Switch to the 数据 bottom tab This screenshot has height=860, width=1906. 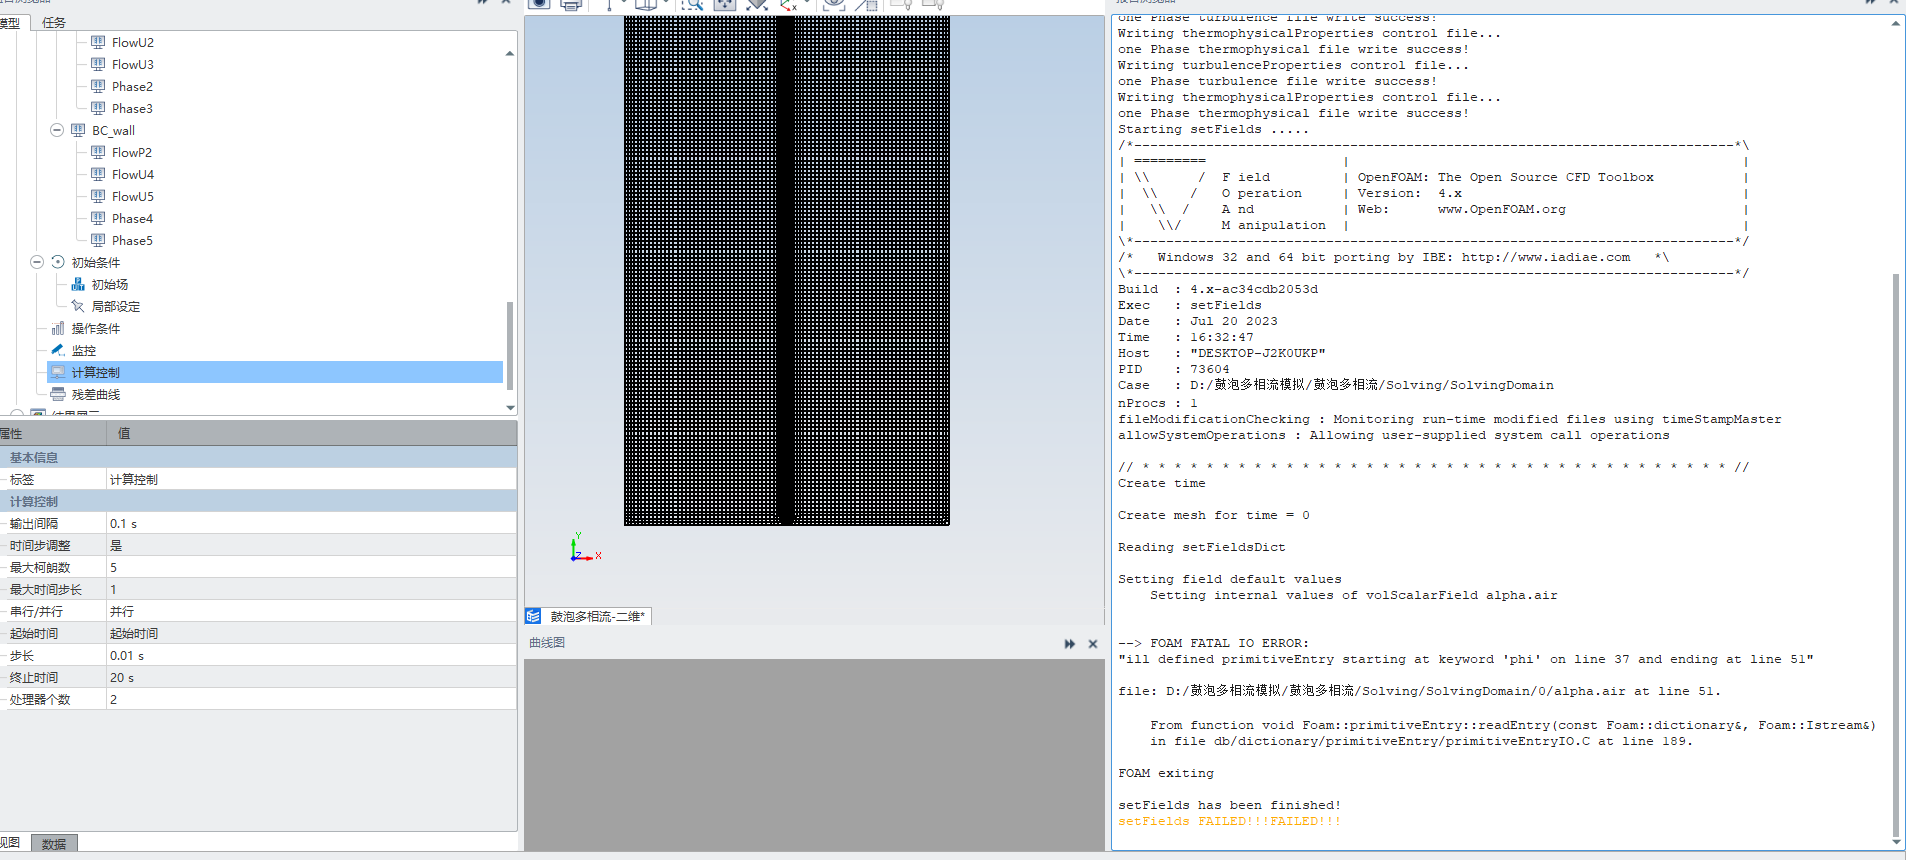tap(54, 843)
